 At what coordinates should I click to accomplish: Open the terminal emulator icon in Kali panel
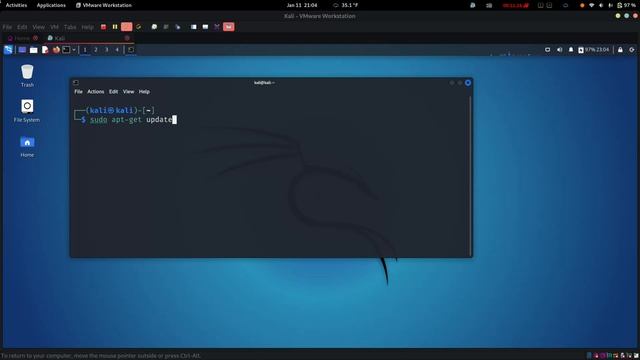(x=66, y=50)
